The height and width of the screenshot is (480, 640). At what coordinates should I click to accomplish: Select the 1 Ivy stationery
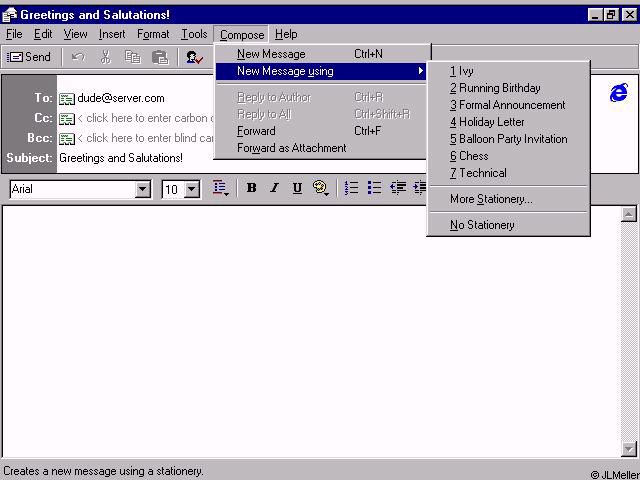click(508, 71)
